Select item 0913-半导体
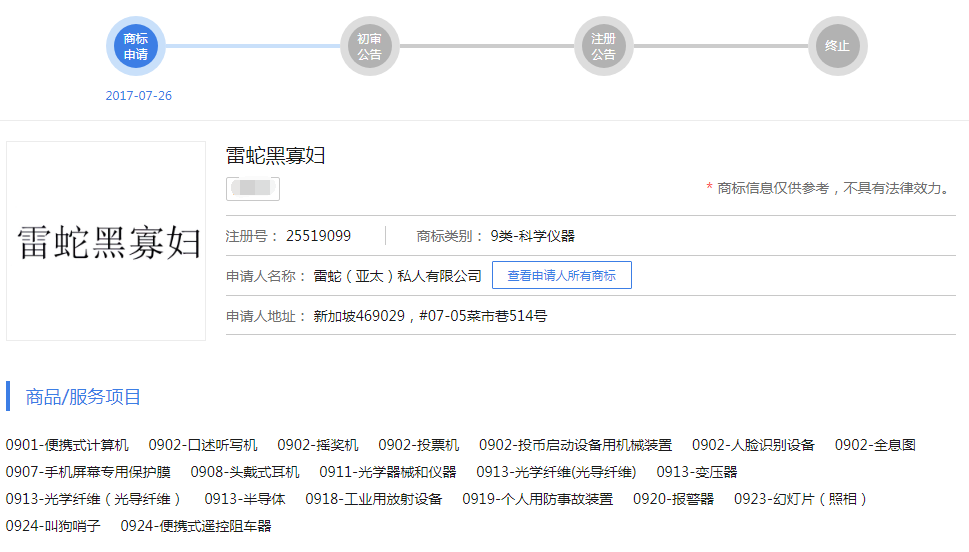This screenshot has width=969, height=552. point(245,499)
